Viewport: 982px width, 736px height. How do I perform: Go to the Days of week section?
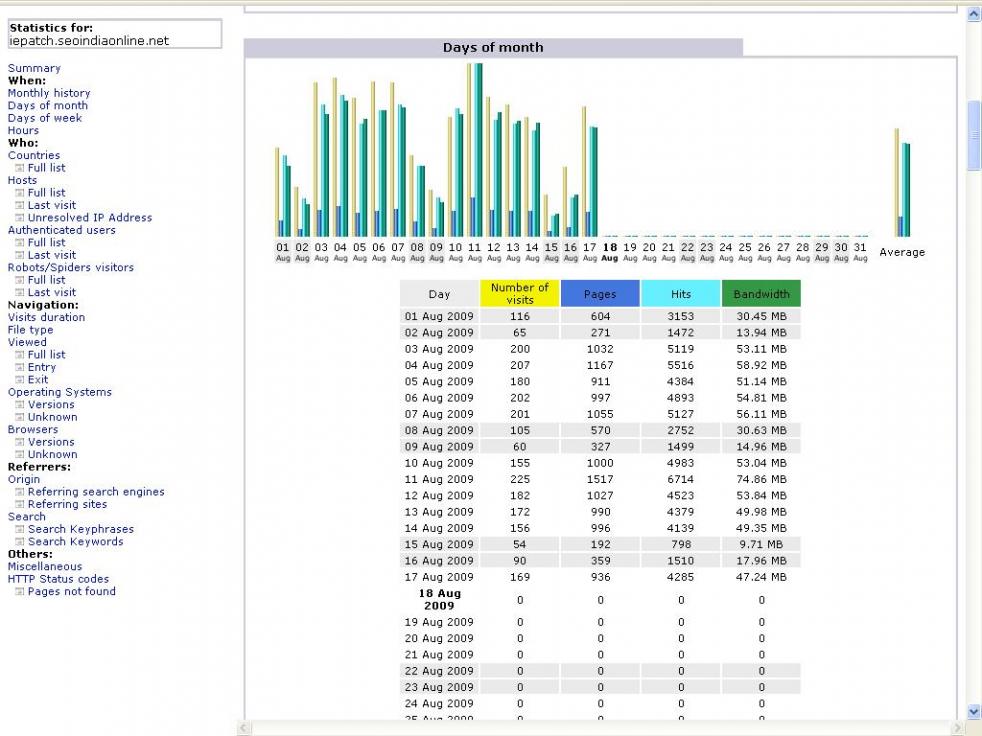tap(44, 118)
